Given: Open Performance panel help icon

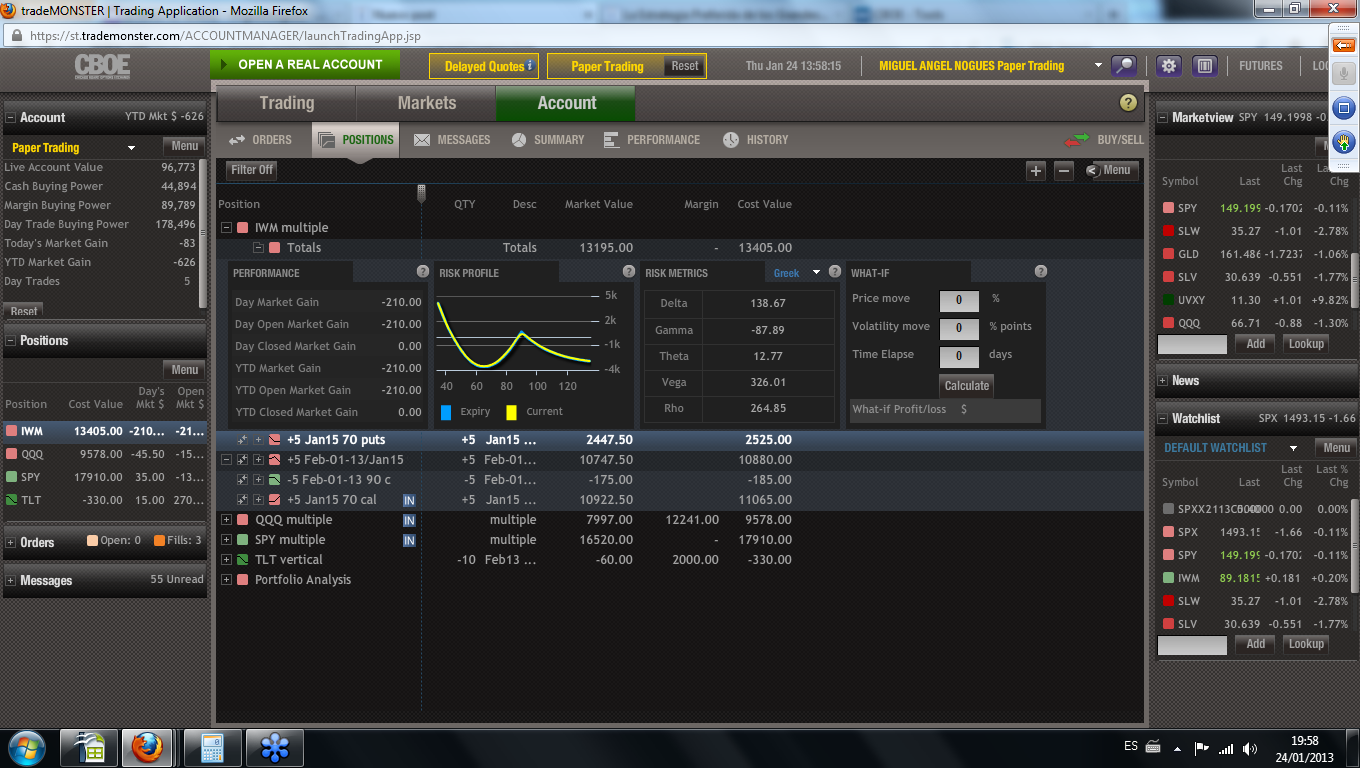Looking at the screenshot, I should click(423, 272).
